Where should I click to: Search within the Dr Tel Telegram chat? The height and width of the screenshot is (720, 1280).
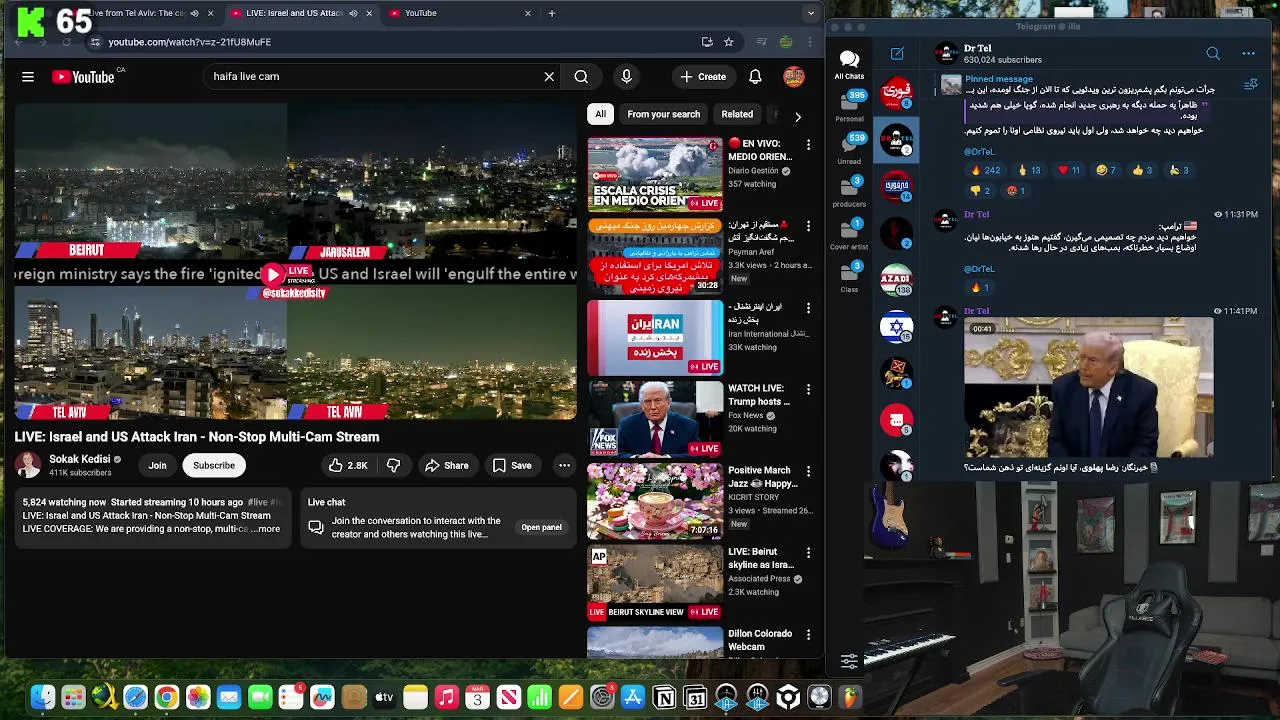(1213, 54)
